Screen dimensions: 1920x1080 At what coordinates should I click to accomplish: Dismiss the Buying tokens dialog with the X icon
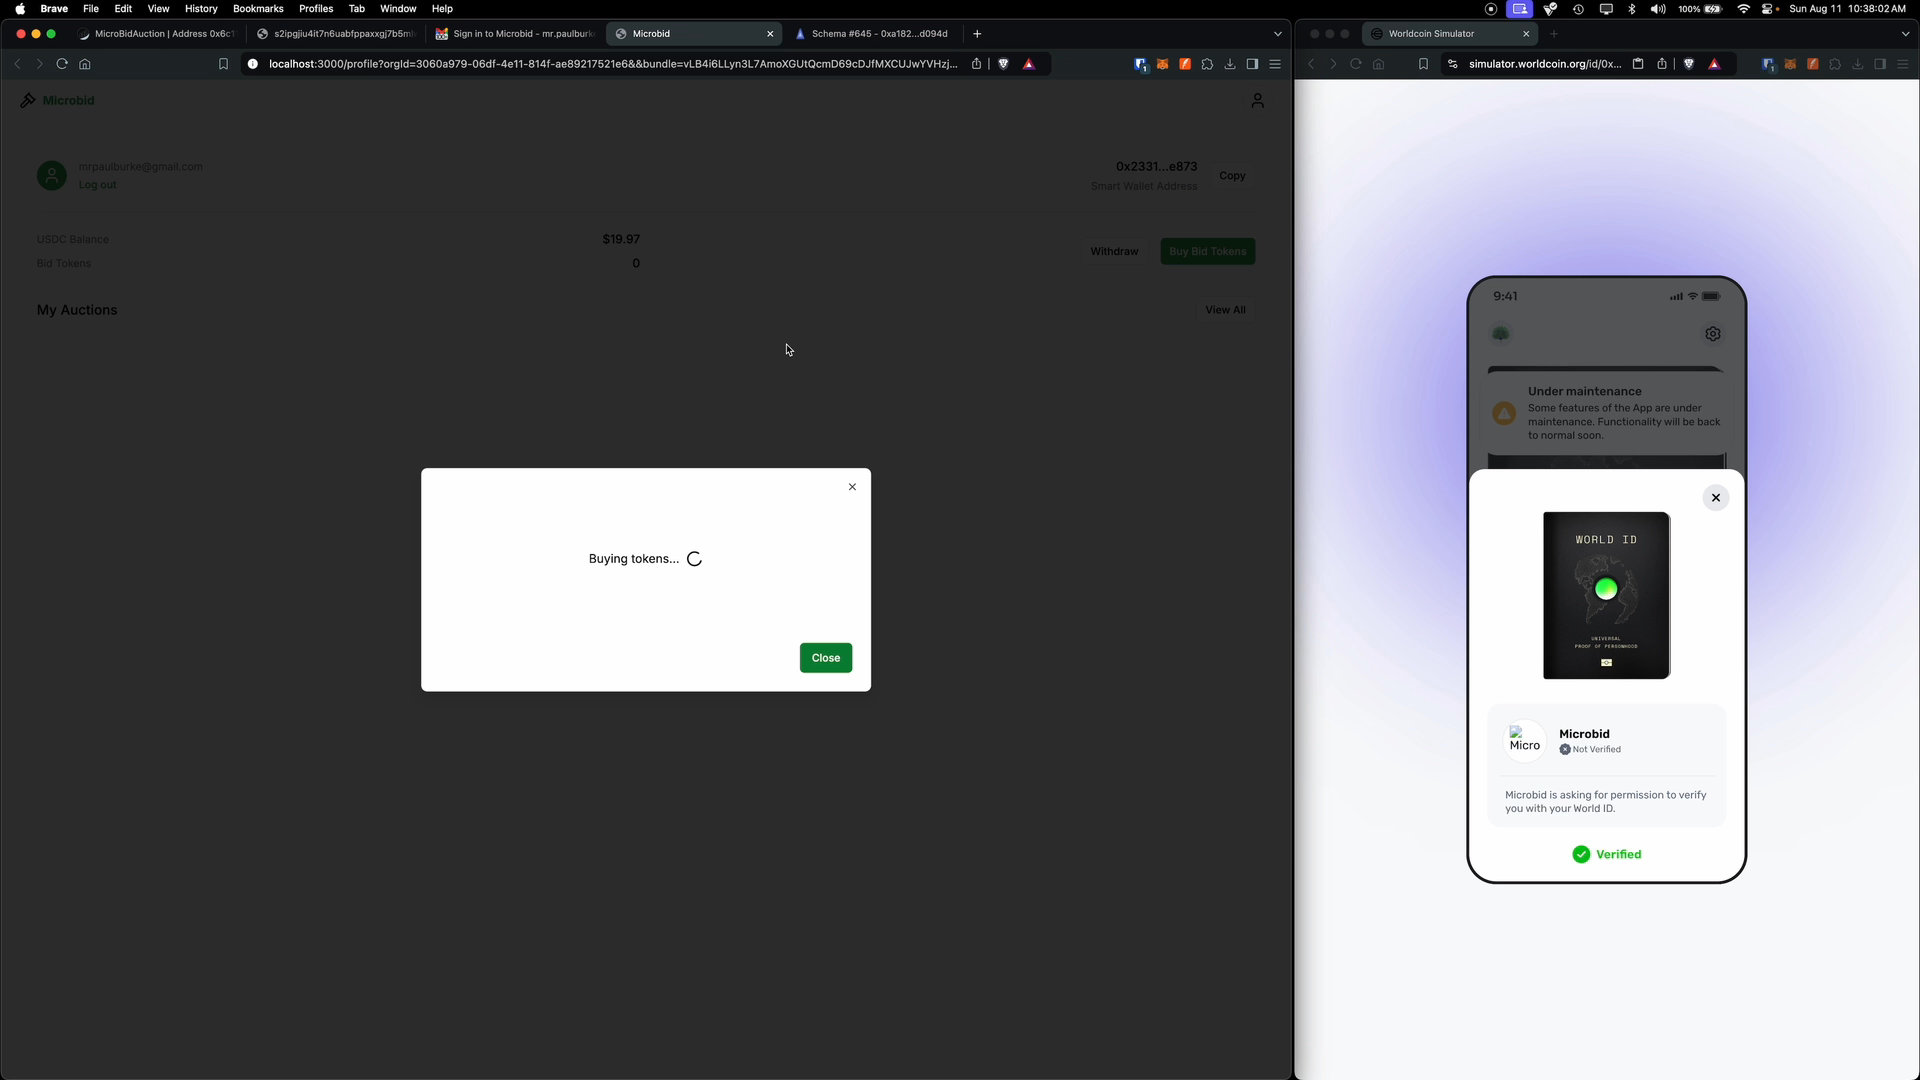coord(852,487)
